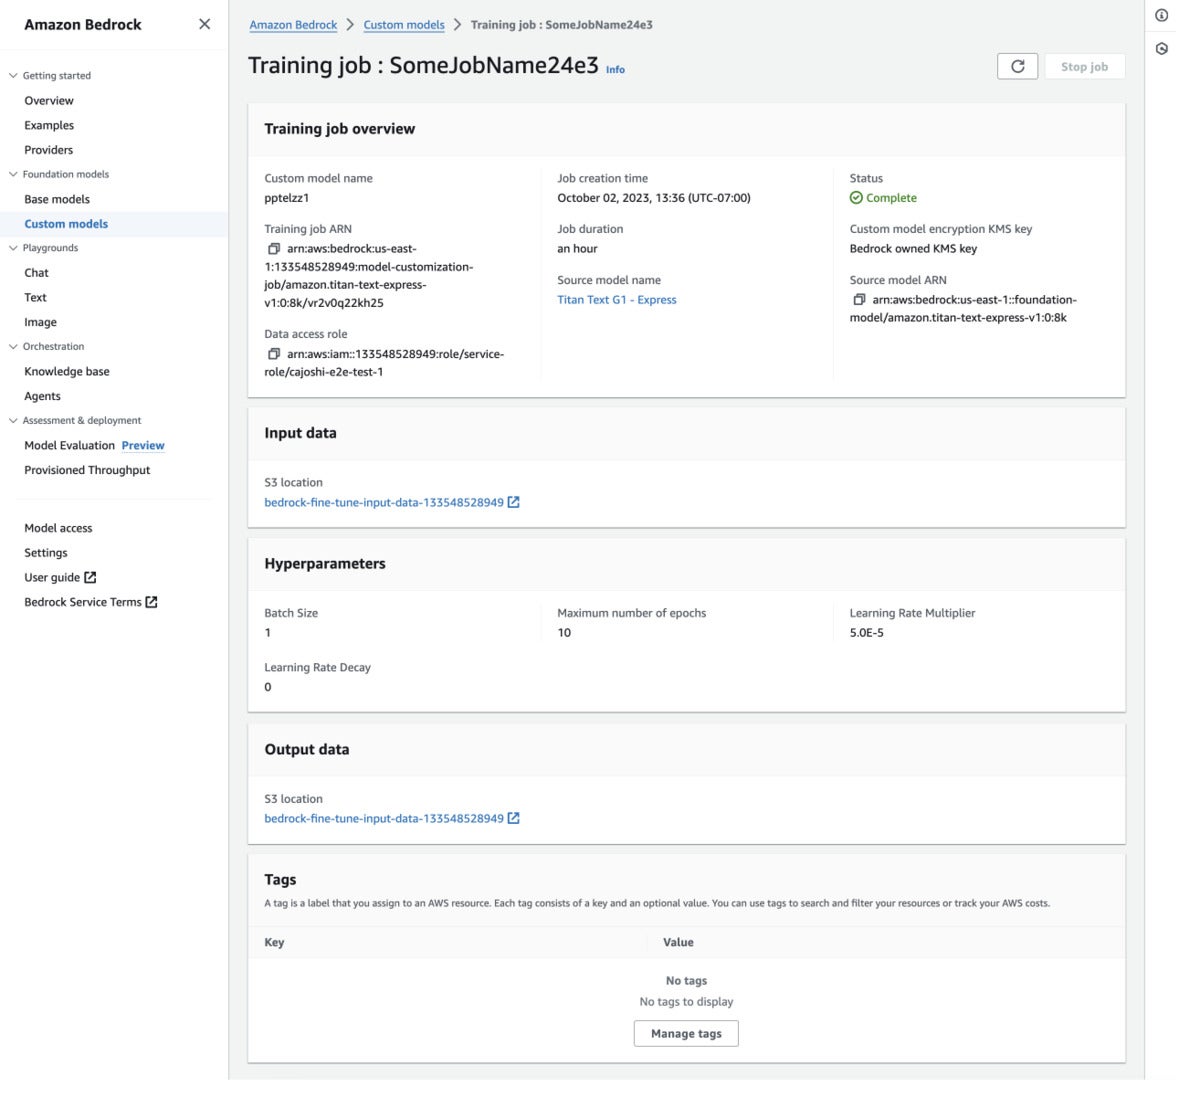Click the Training job overview heading

[x=339, y=129]
